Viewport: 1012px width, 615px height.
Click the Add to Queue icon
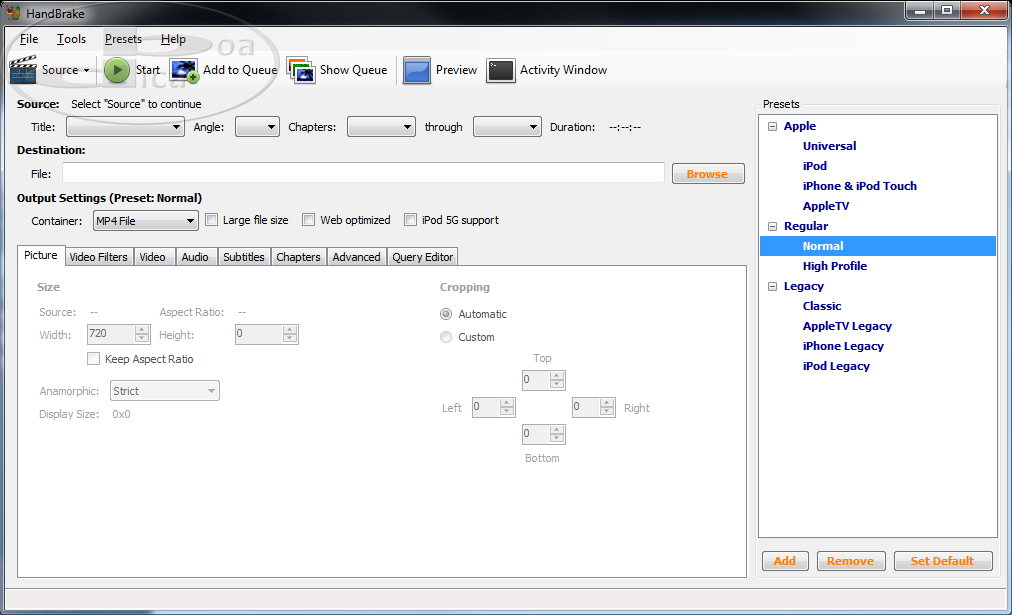(x=184, y=70)
